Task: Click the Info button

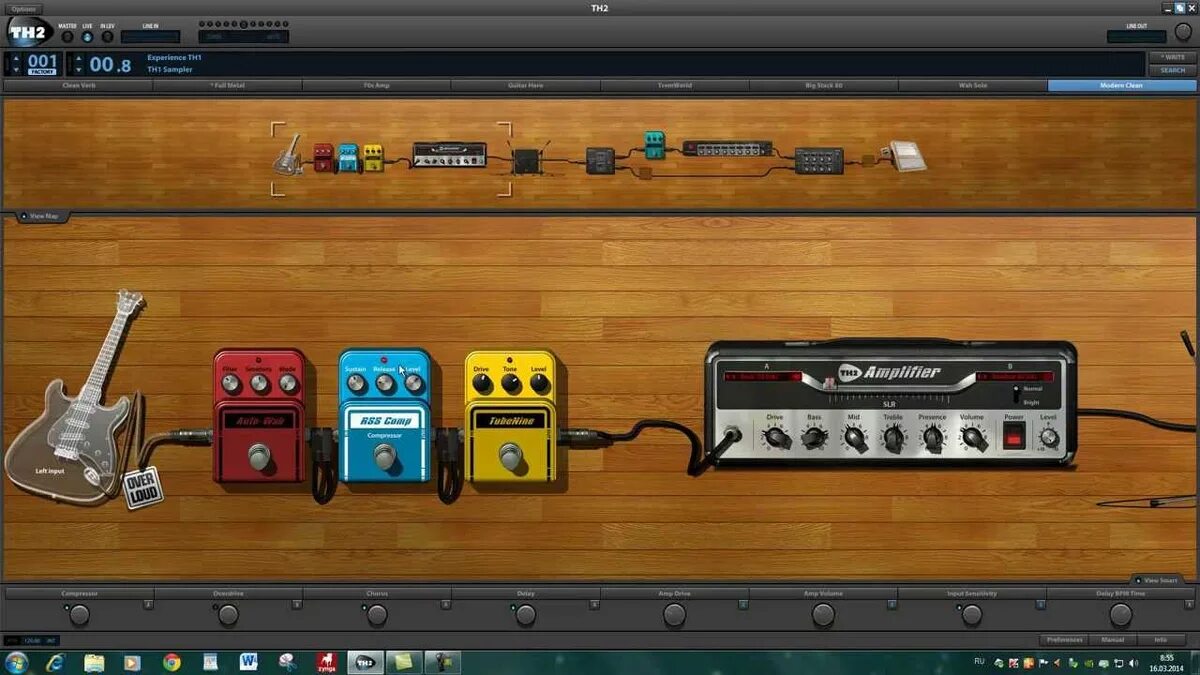Action: [1160, 639]
